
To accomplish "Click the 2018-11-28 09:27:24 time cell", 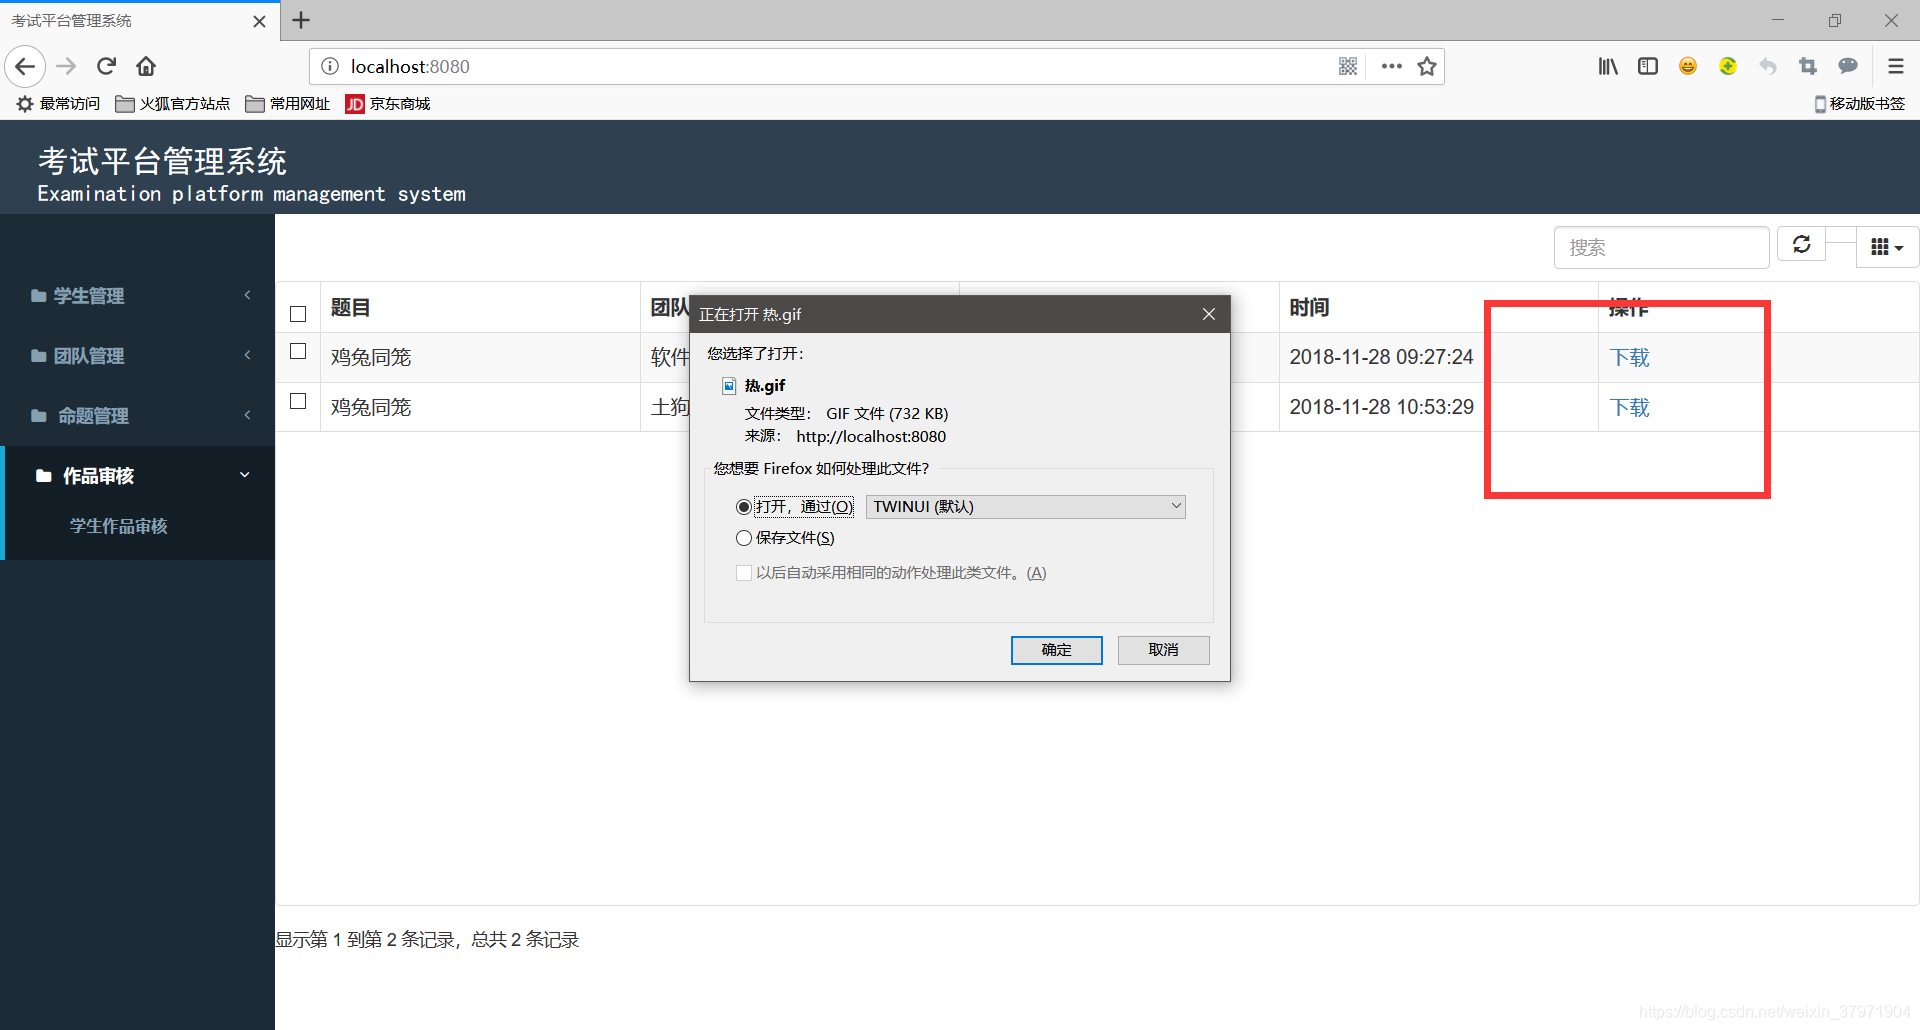I will click(x=1381, y=357).
